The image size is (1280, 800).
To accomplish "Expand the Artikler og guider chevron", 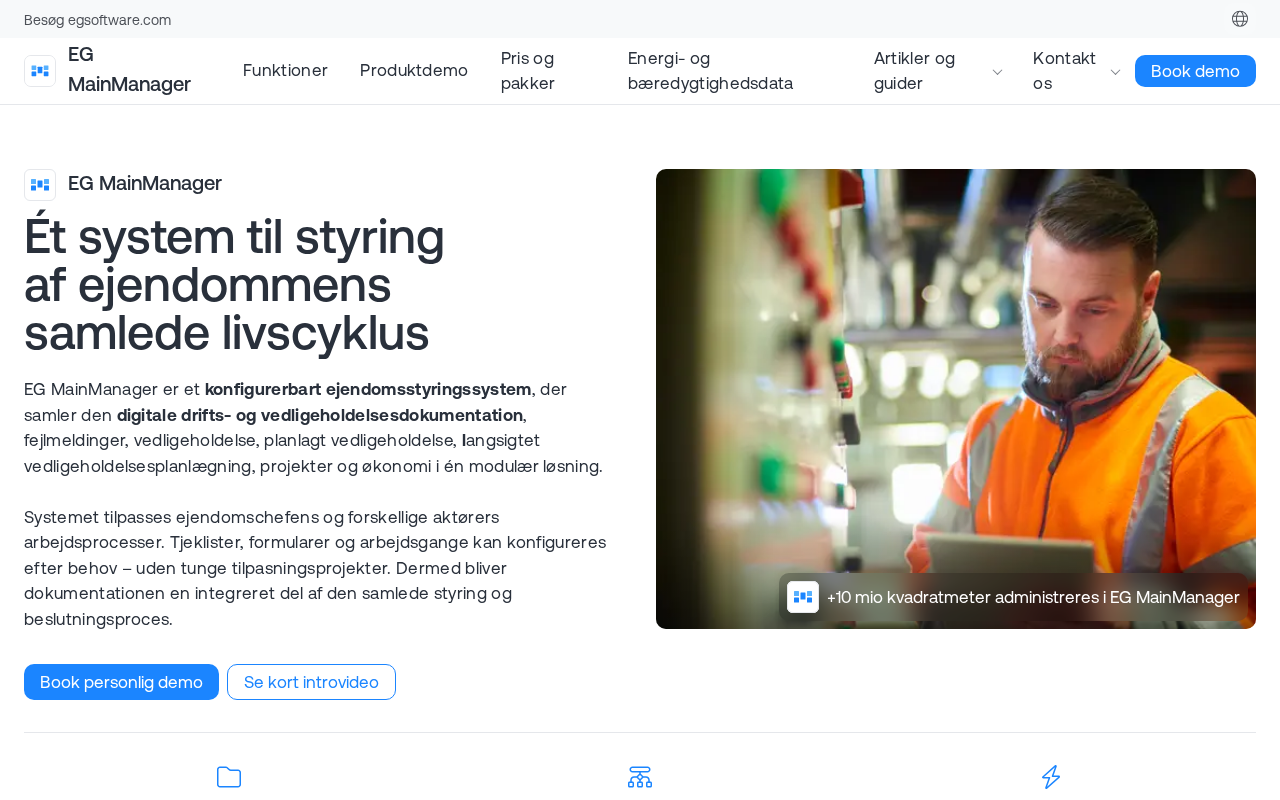I will coord(997,71).
